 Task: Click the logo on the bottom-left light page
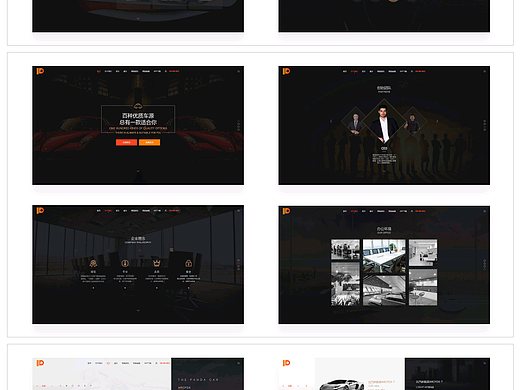(40, 363)
